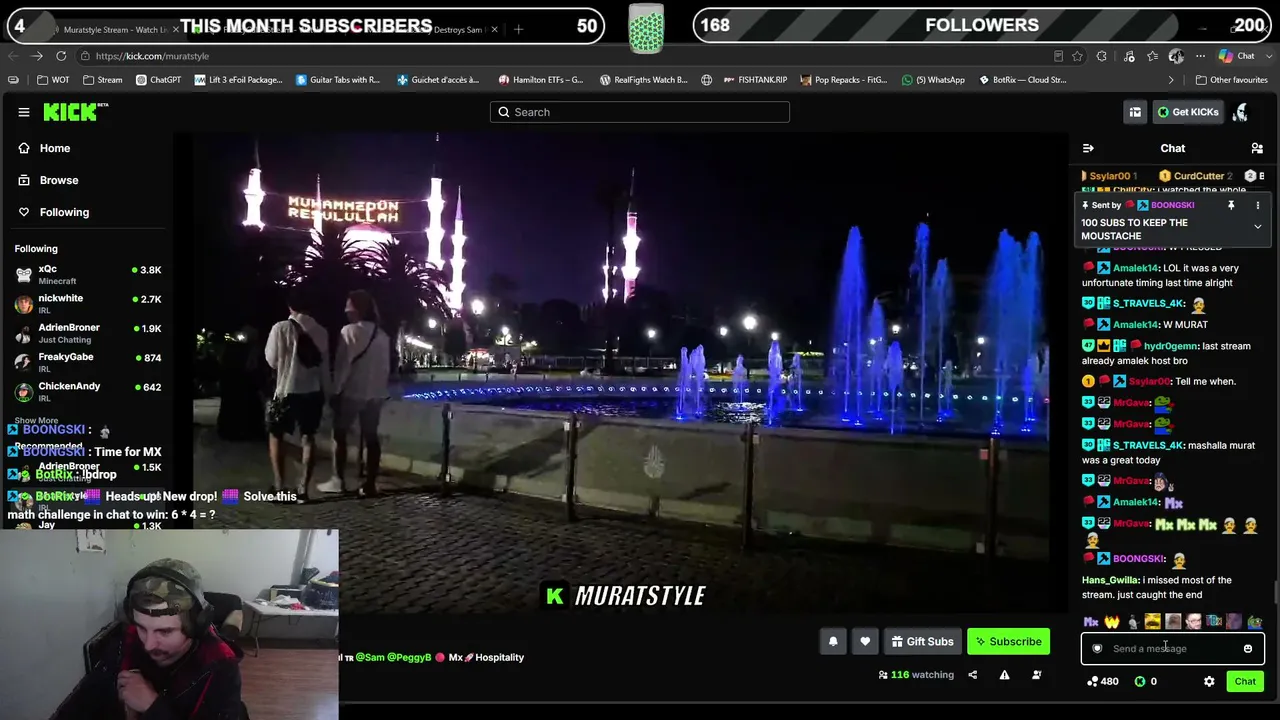Go forward in browser history
Viewport: 1280px width, 720px height.
pyautogui.click(x=37, y=56)
